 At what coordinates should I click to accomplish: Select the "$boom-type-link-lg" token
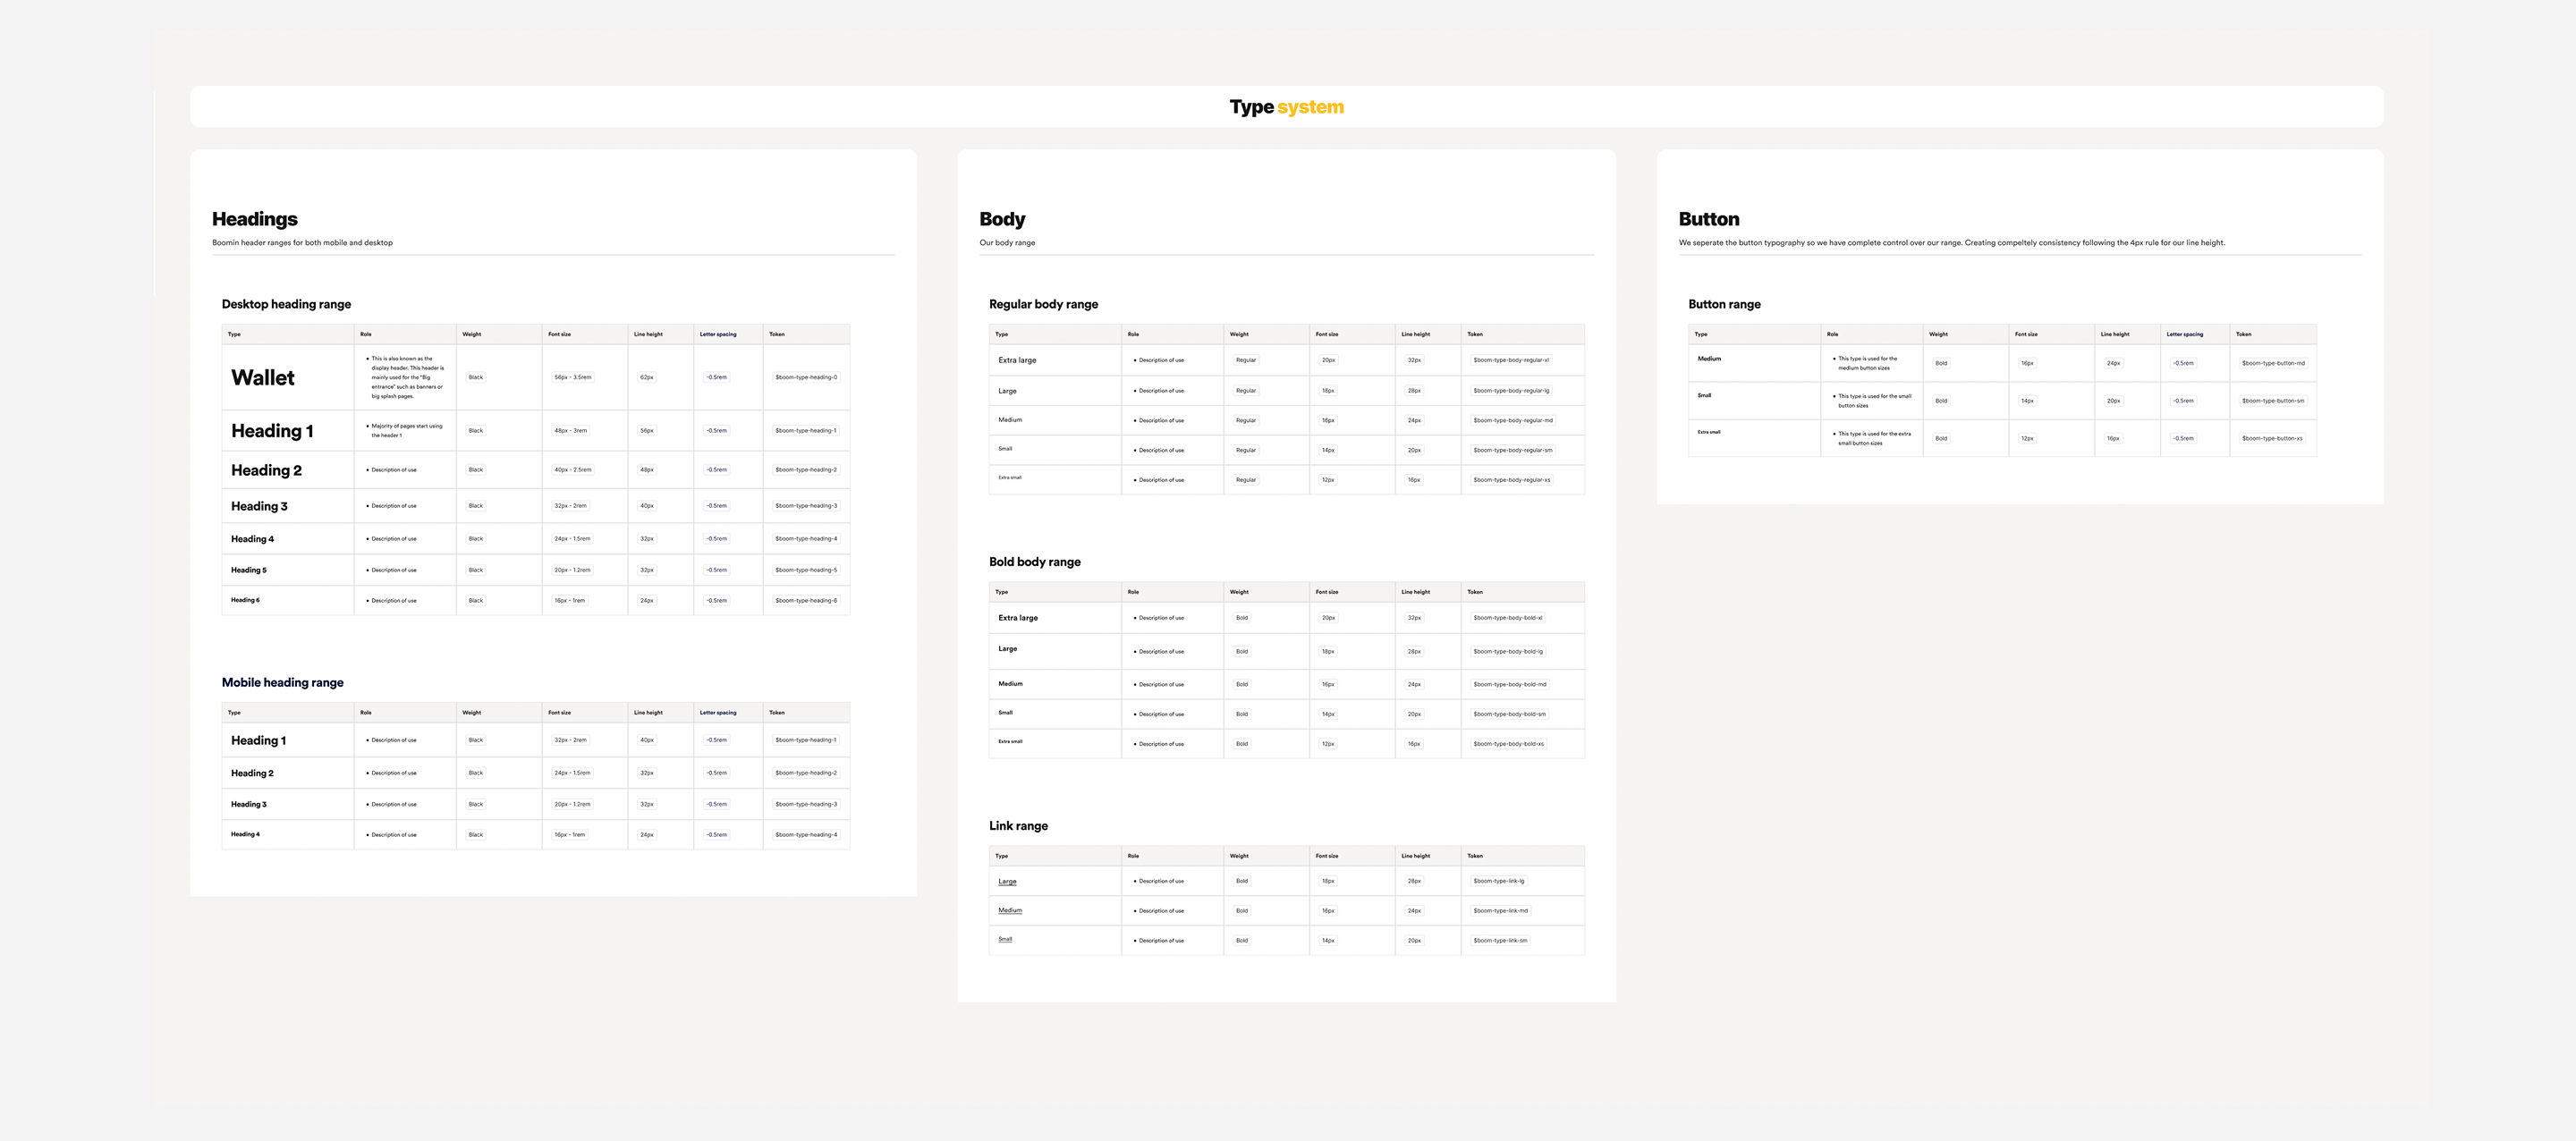1498,881
